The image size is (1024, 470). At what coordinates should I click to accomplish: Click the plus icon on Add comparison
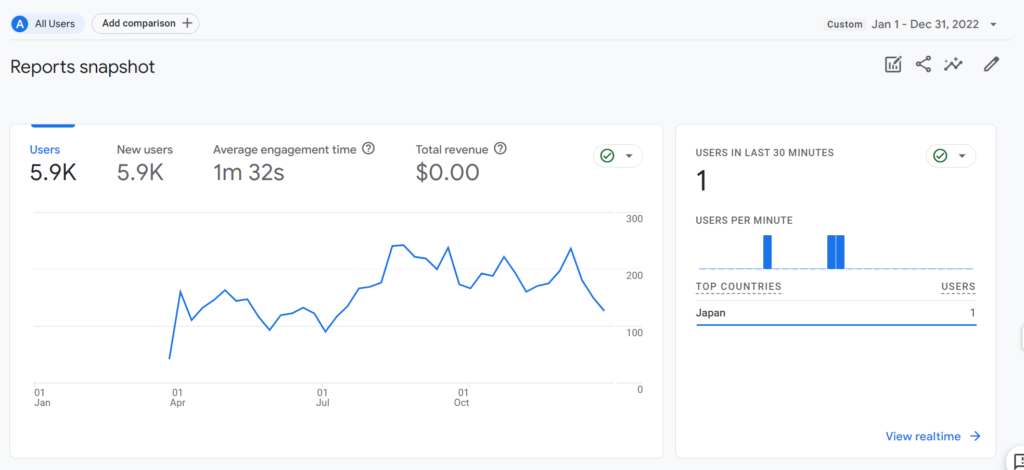tap(187, 24)
